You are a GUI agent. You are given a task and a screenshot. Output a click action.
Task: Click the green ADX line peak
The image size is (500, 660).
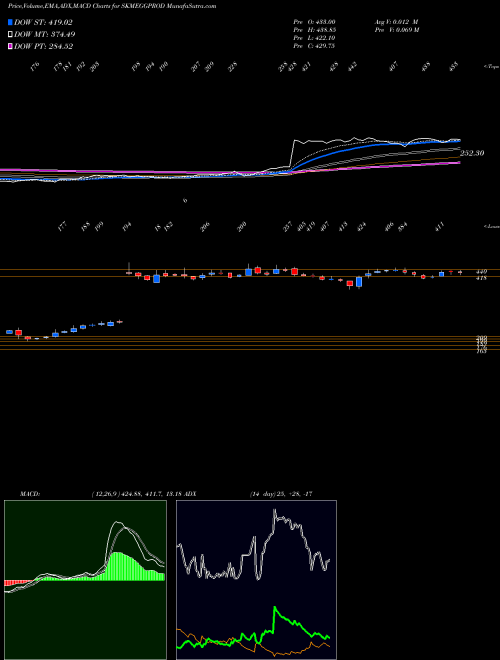(x=275, y=608)
